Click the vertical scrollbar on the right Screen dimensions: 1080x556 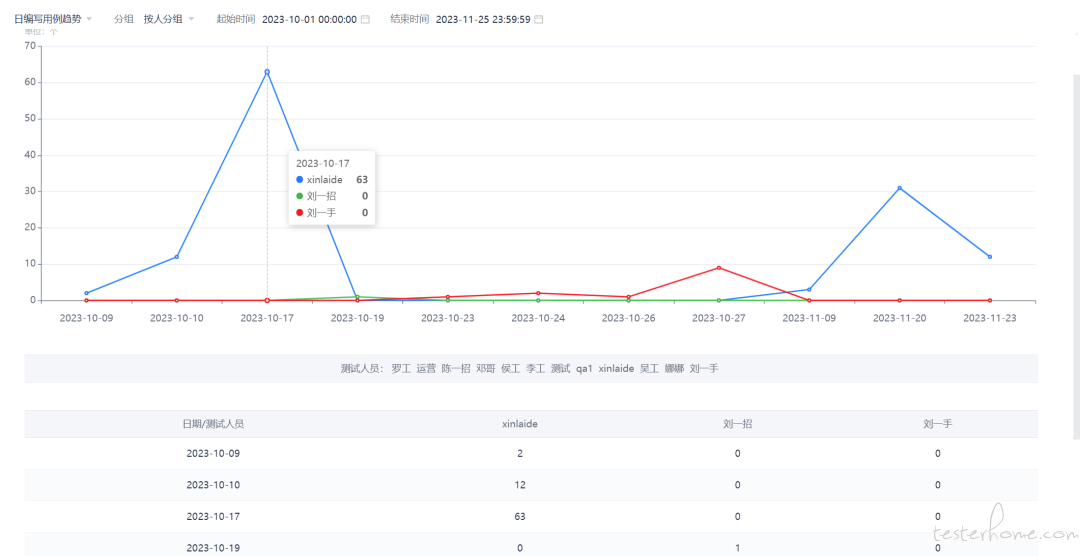pos(1077,257)
